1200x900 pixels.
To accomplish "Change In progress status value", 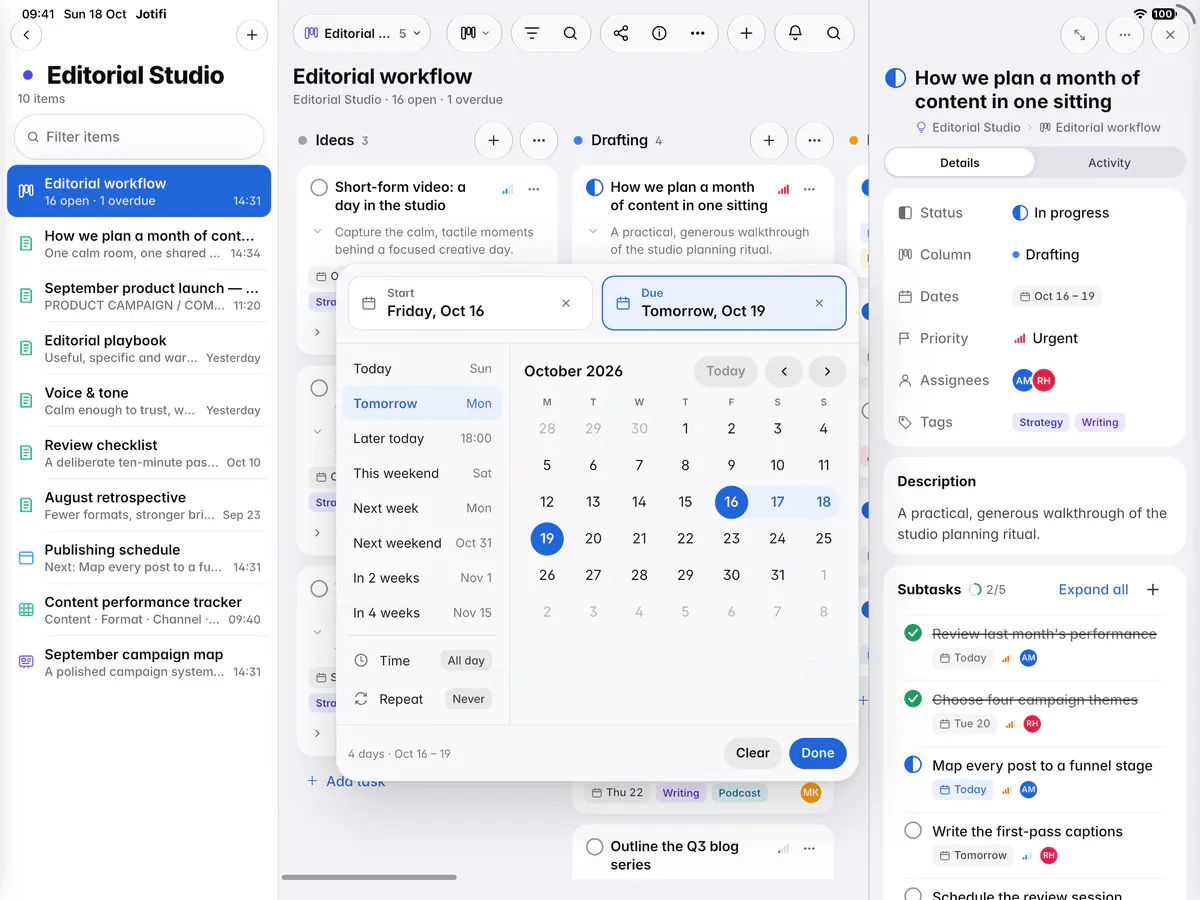I will [x=1061, y=213].
